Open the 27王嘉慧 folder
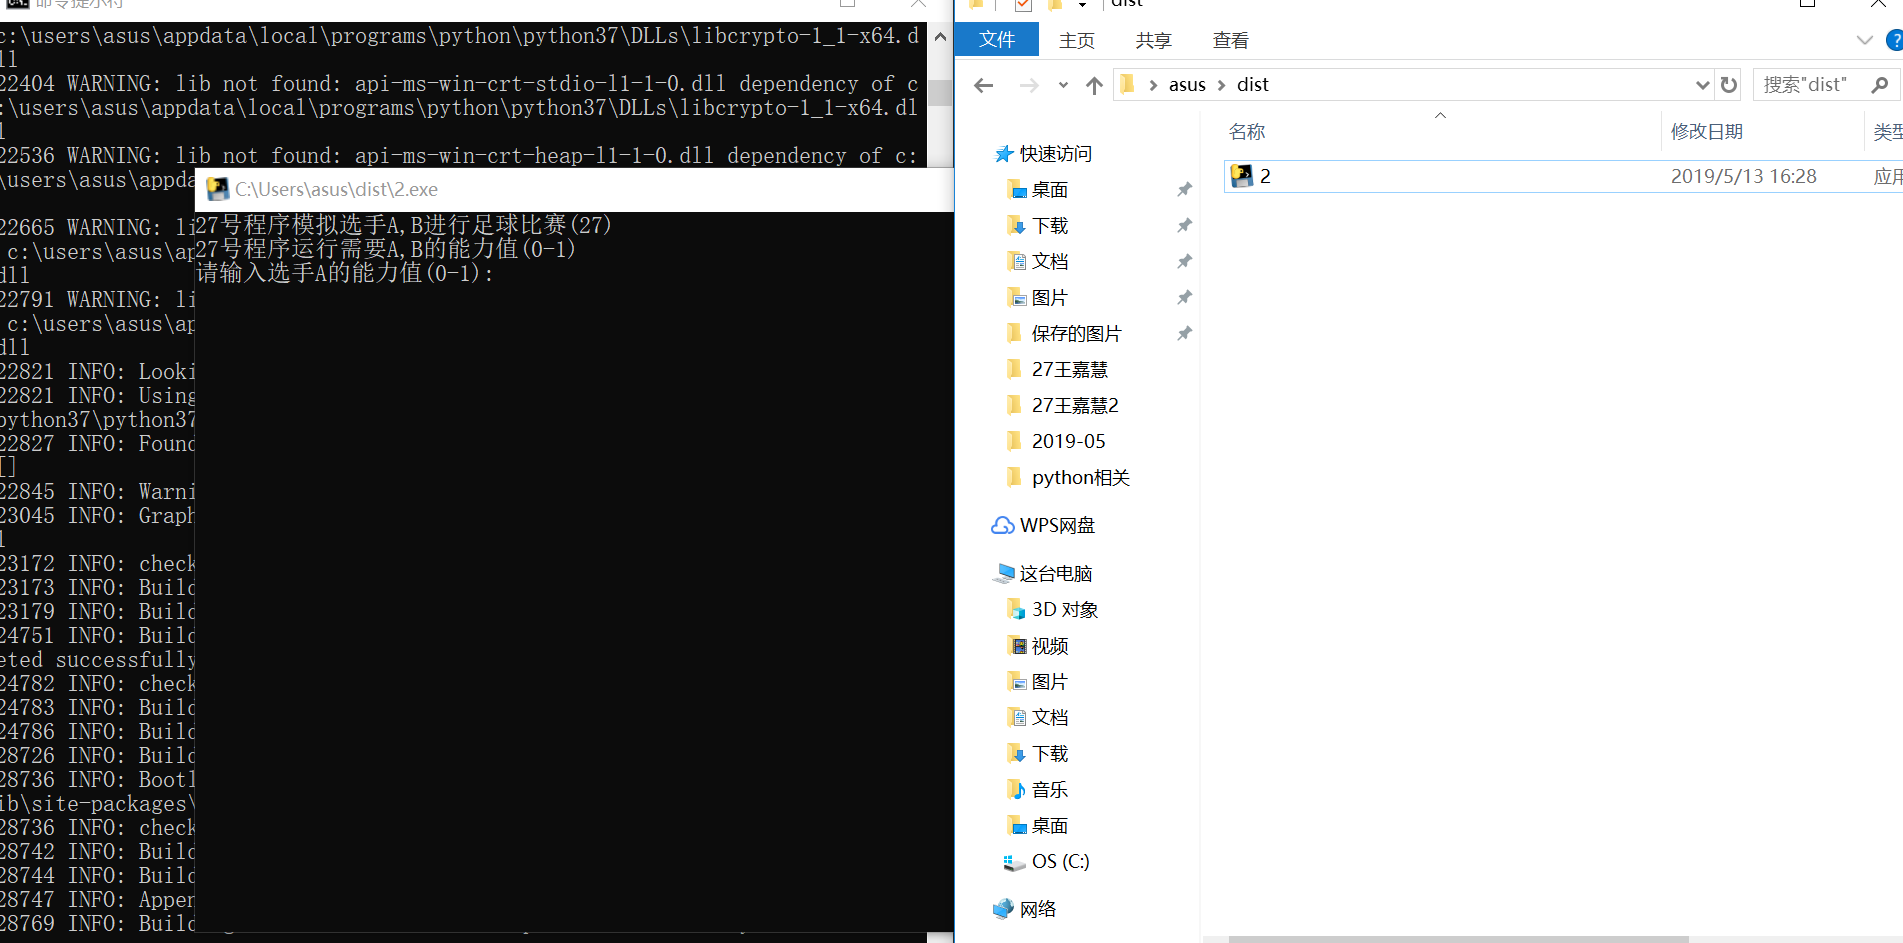 click(1069, 370)
